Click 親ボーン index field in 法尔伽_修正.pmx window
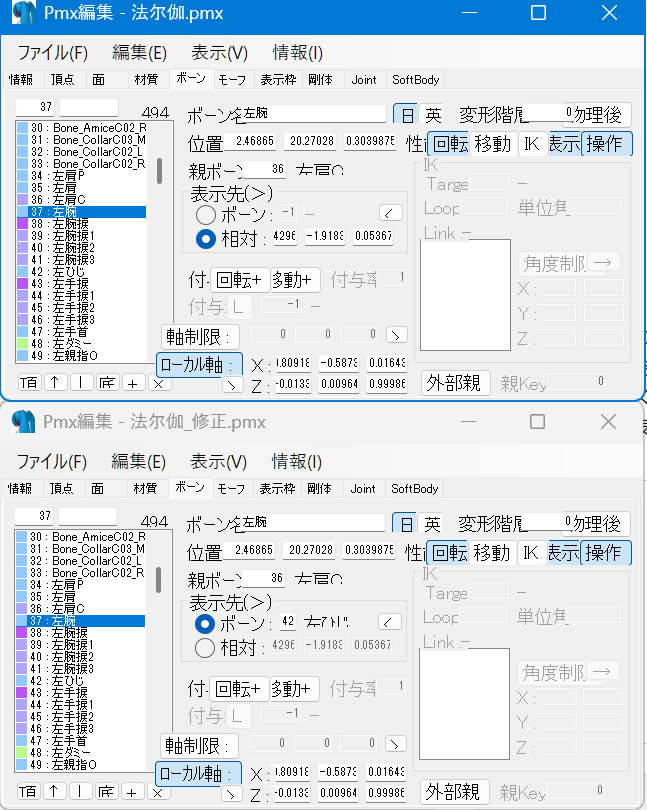 [x=264, y=578]
